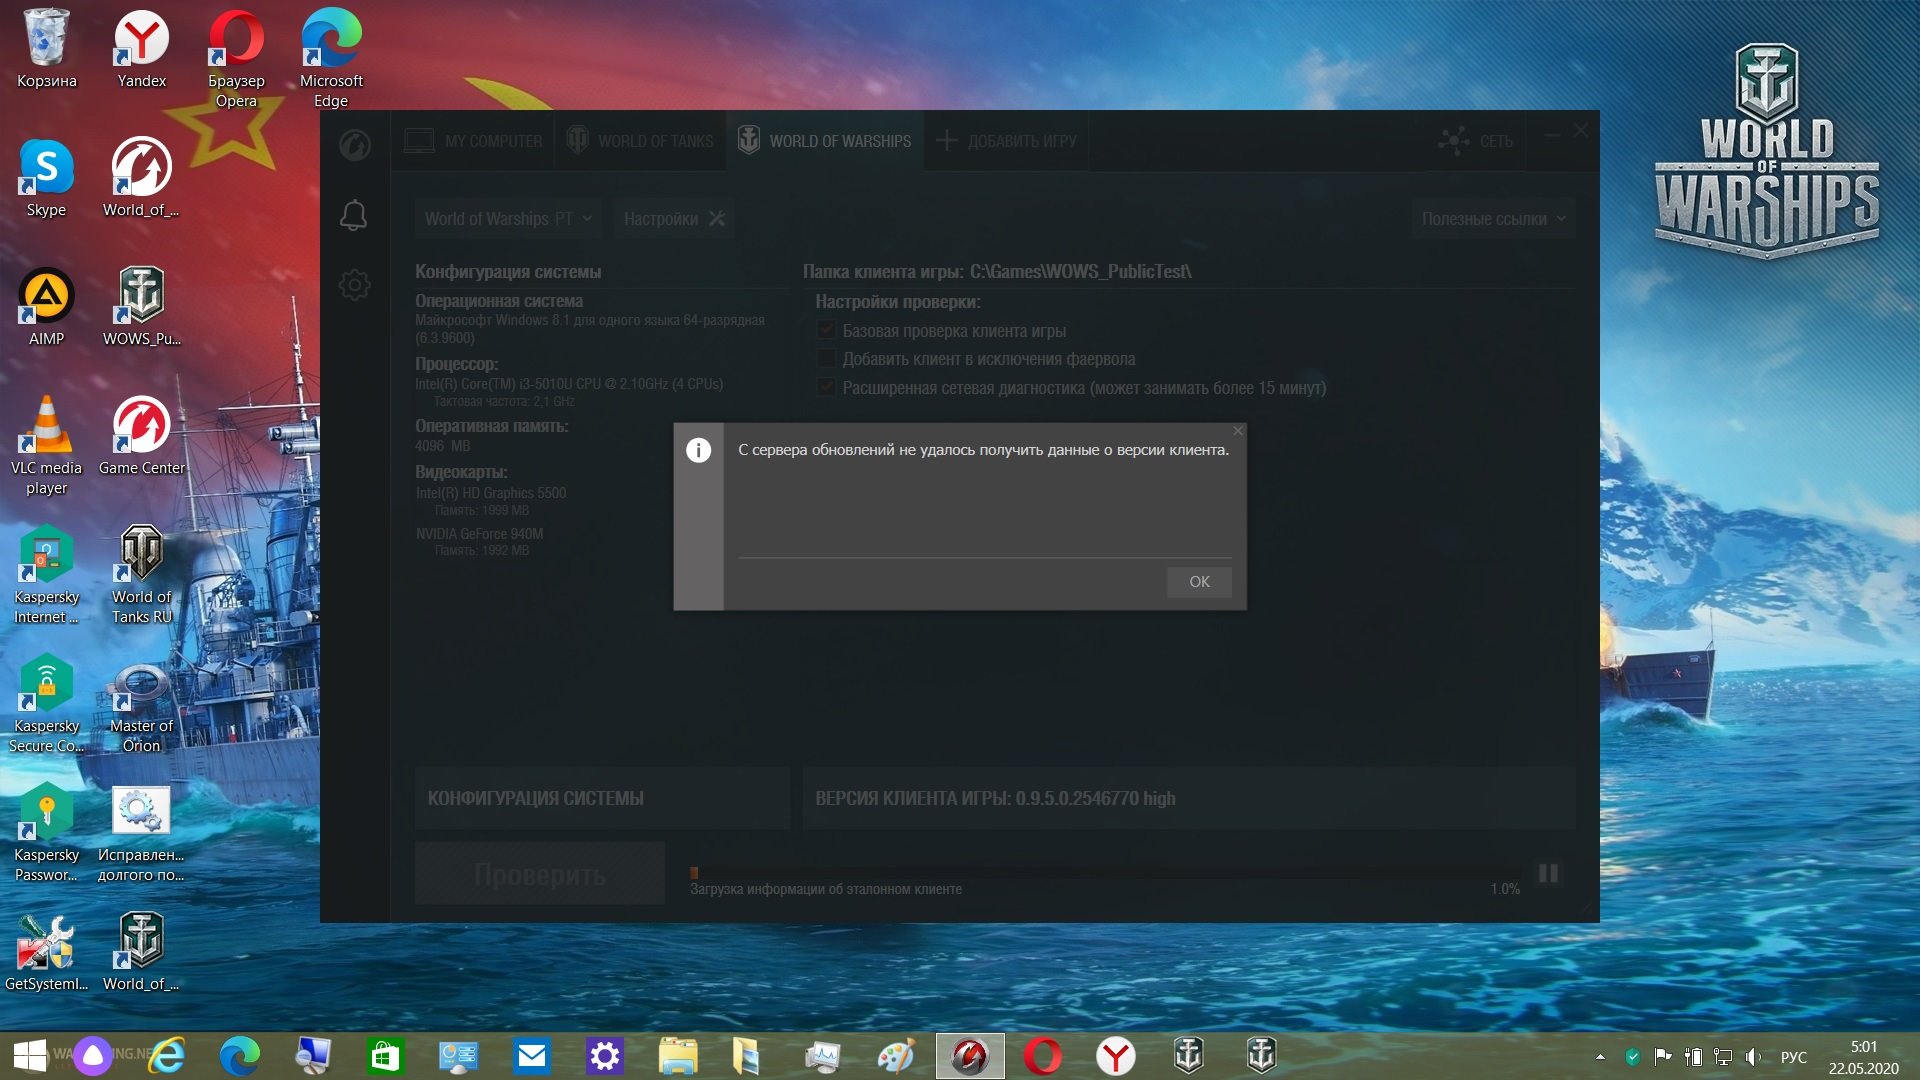Open Internet Explorer in taskbar
The height and width of the screenshot is (1080, 1920).
167,1056
